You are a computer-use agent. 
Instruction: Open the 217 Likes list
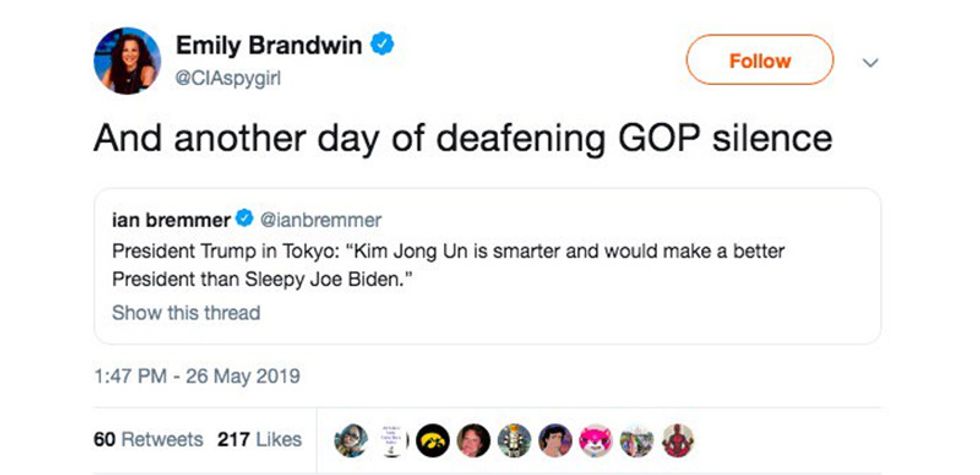click(259, 440)
